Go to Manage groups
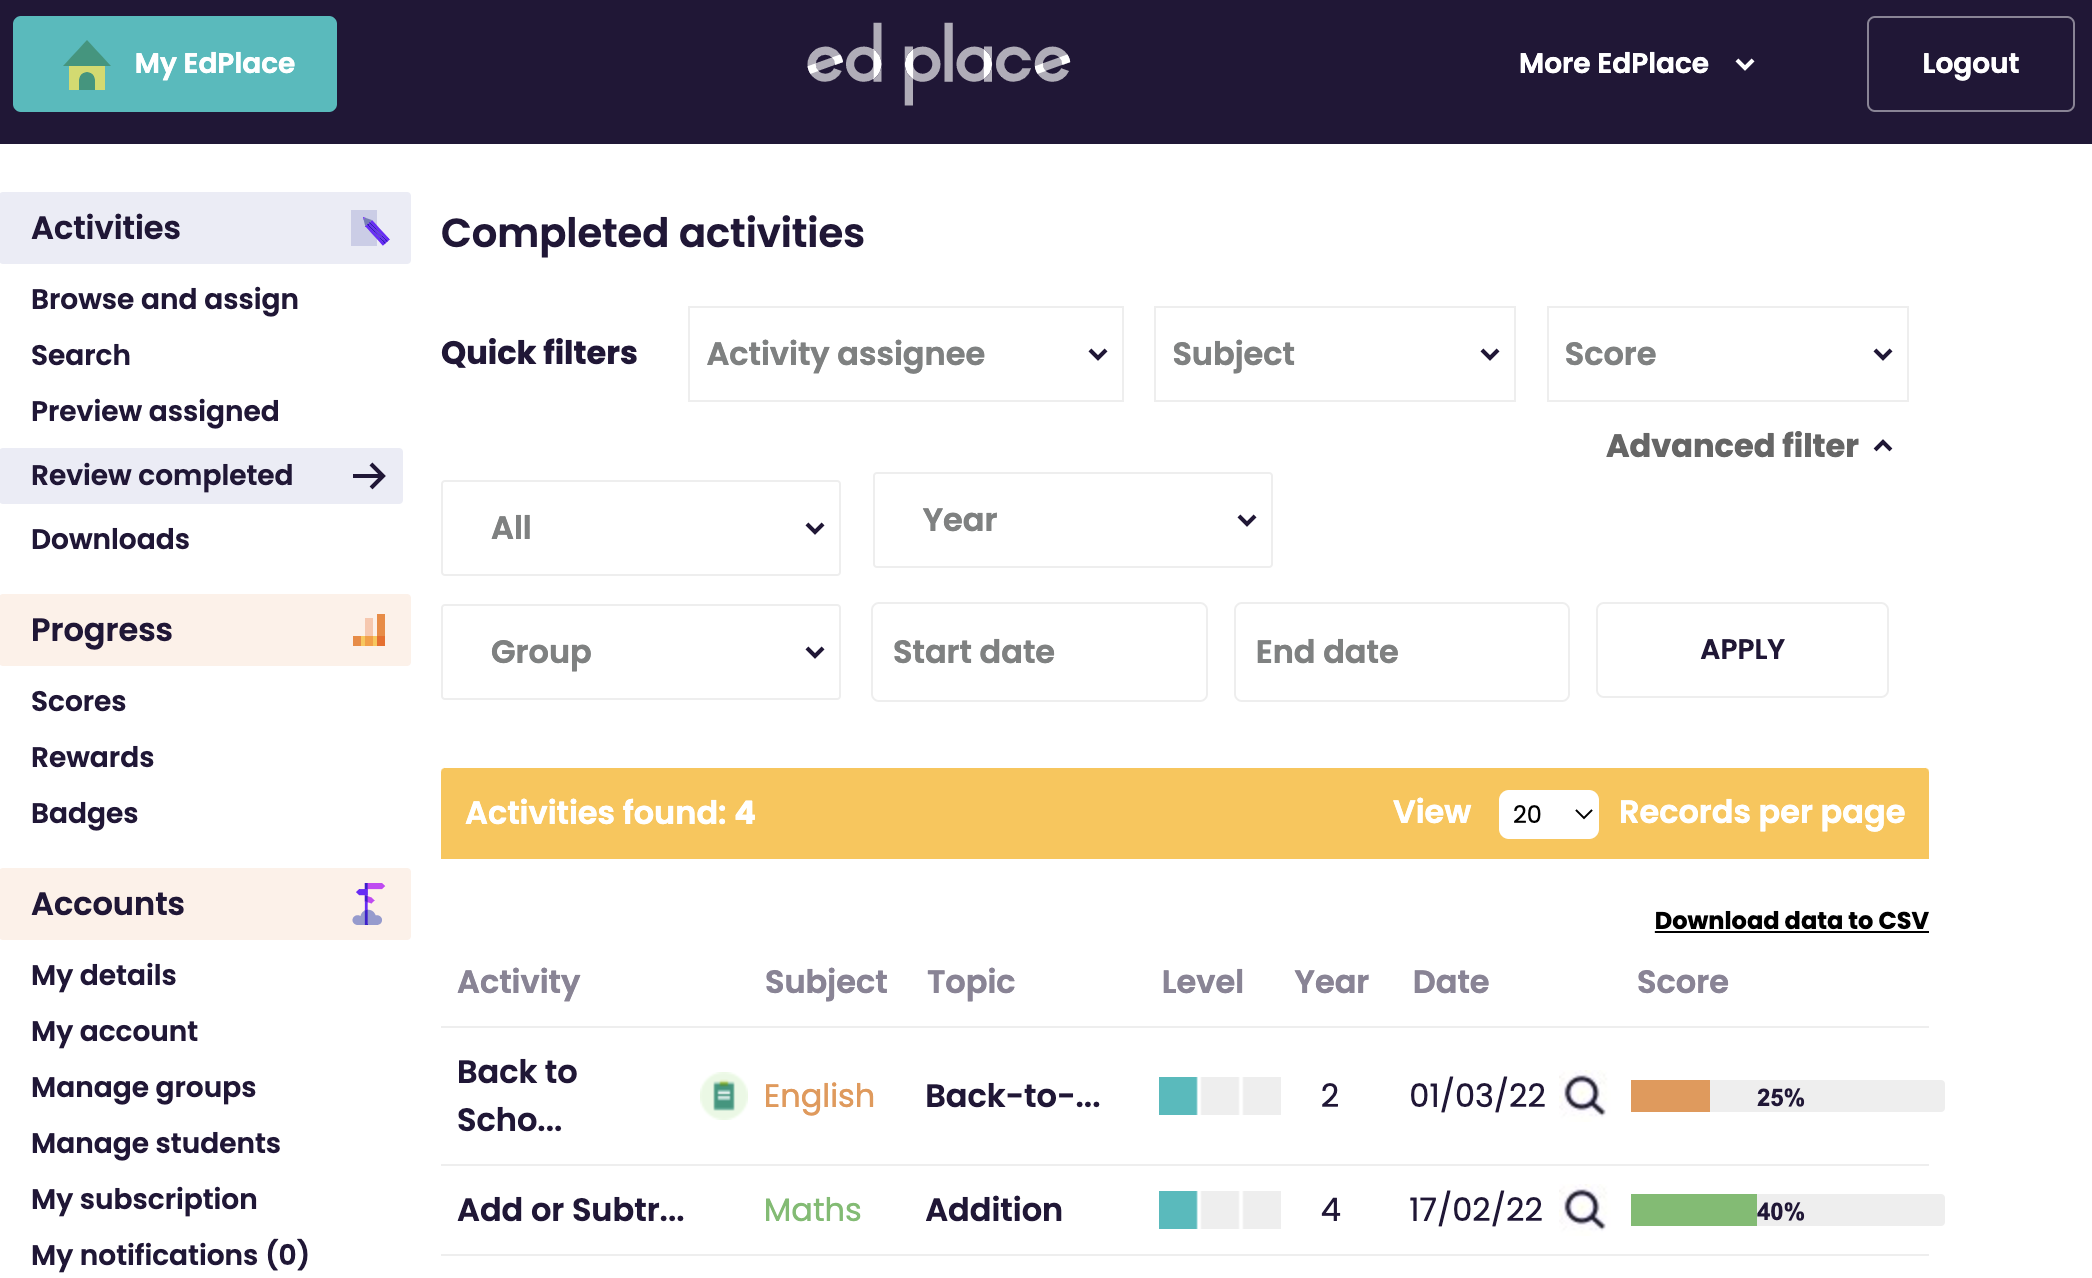The width and height of the screenshot is (2092, 1278). coord(143,1088)
